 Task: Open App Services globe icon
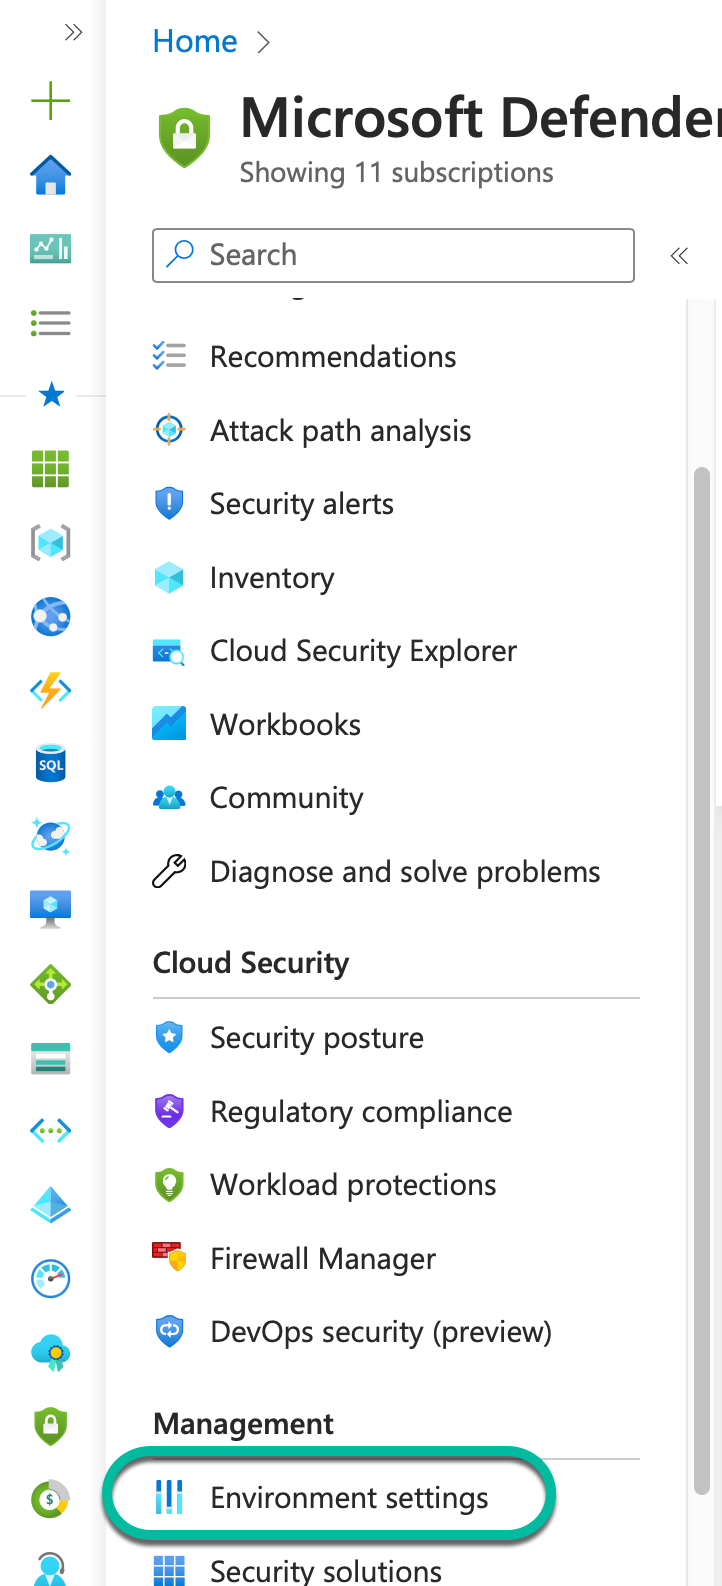point(51,617)
